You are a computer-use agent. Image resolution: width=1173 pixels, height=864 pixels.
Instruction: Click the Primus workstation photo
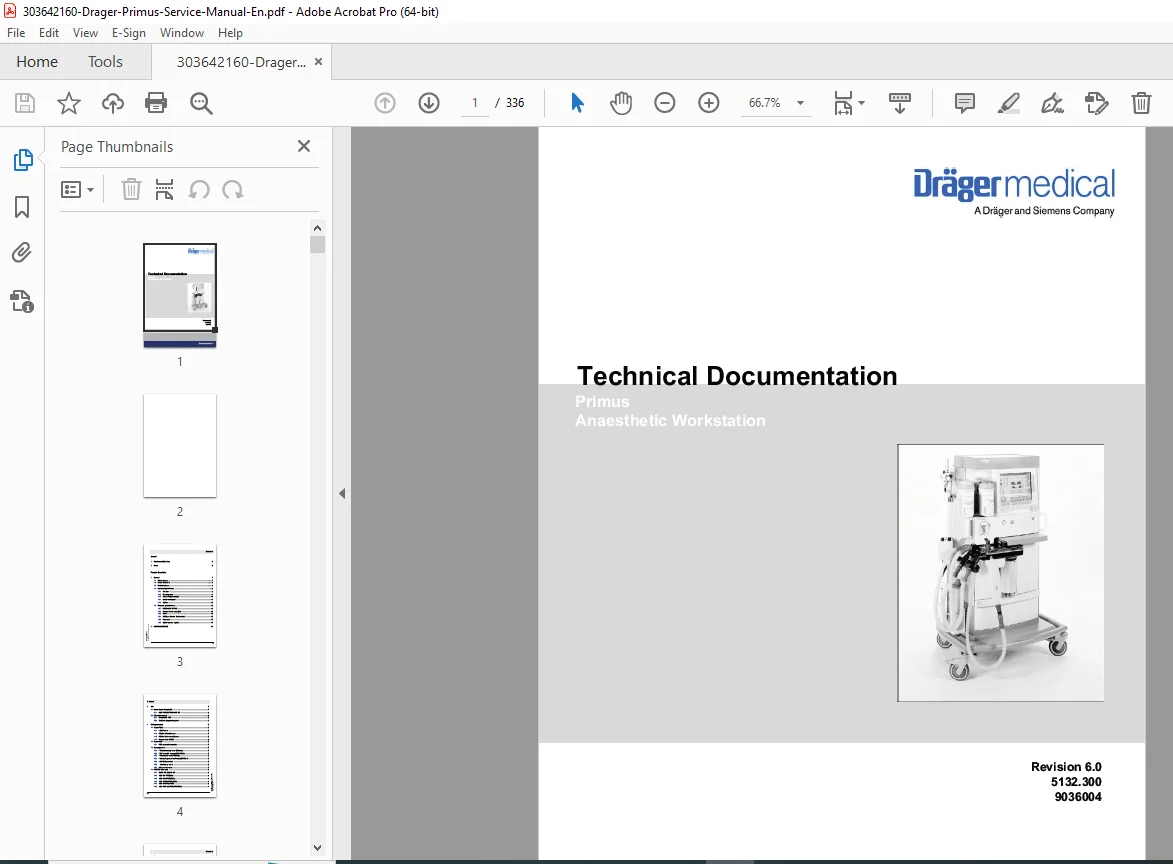pos(1001,573)
